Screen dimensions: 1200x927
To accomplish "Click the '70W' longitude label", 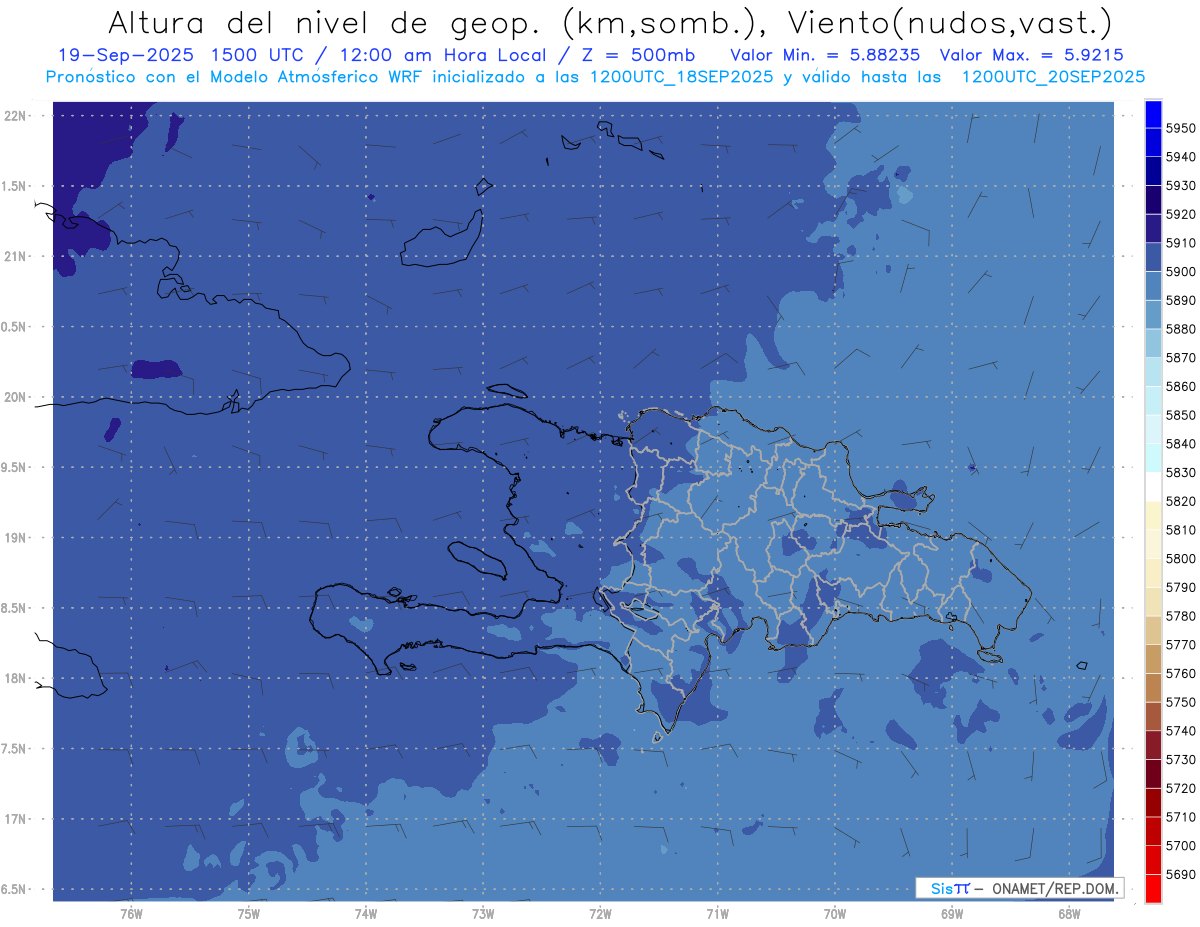I will (835, 913).
